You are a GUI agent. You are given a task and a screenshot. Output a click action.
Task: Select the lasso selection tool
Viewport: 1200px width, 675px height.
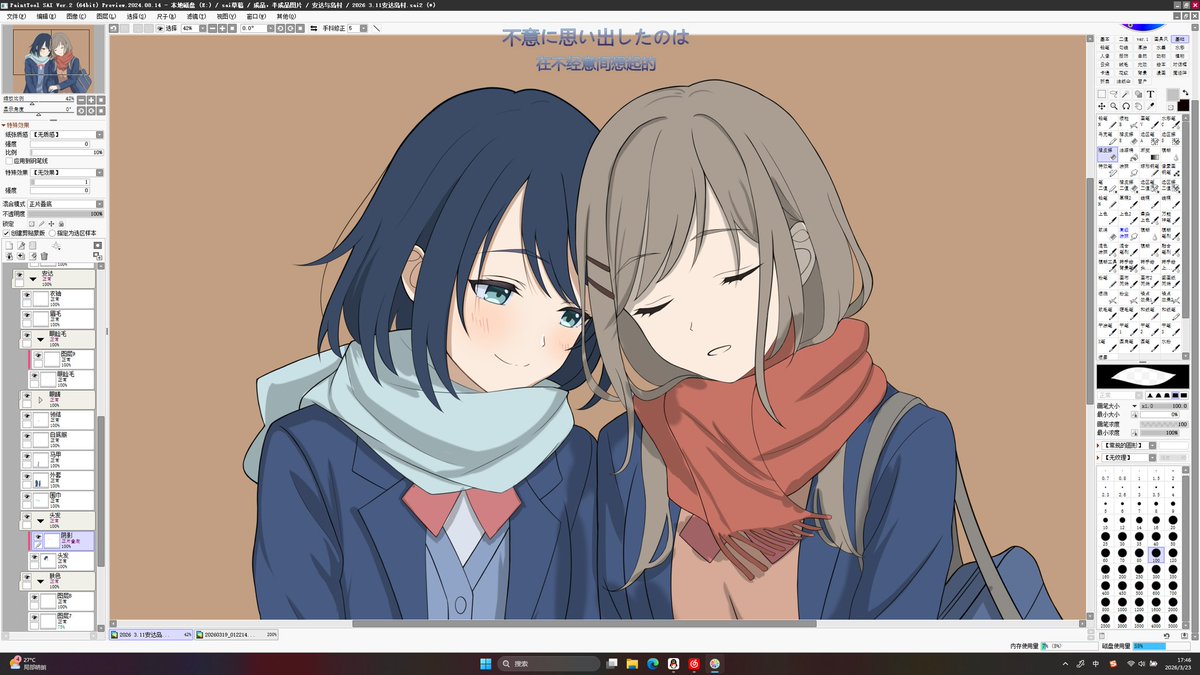[1113, 94]
